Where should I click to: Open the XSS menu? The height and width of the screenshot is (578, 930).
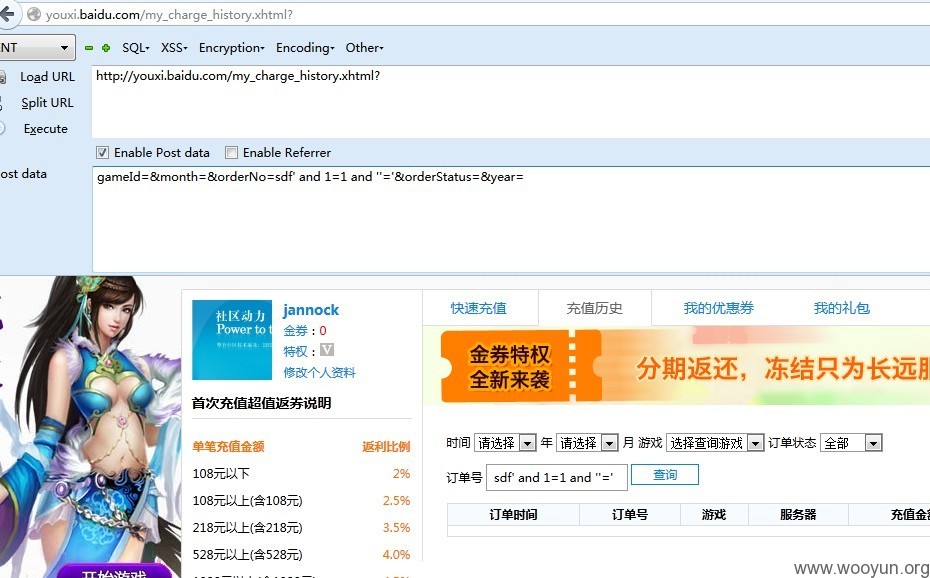[174, 47]
